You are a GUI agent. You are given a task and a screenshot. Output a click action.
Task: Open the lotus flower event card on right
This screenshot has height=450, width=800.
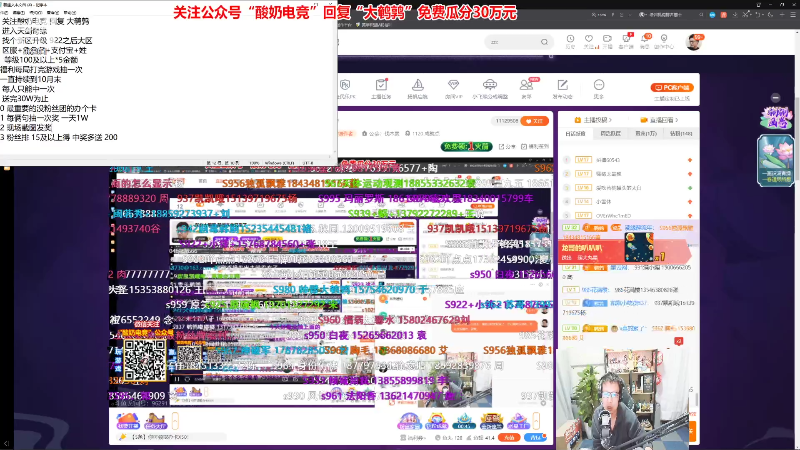tap(776, 161)
